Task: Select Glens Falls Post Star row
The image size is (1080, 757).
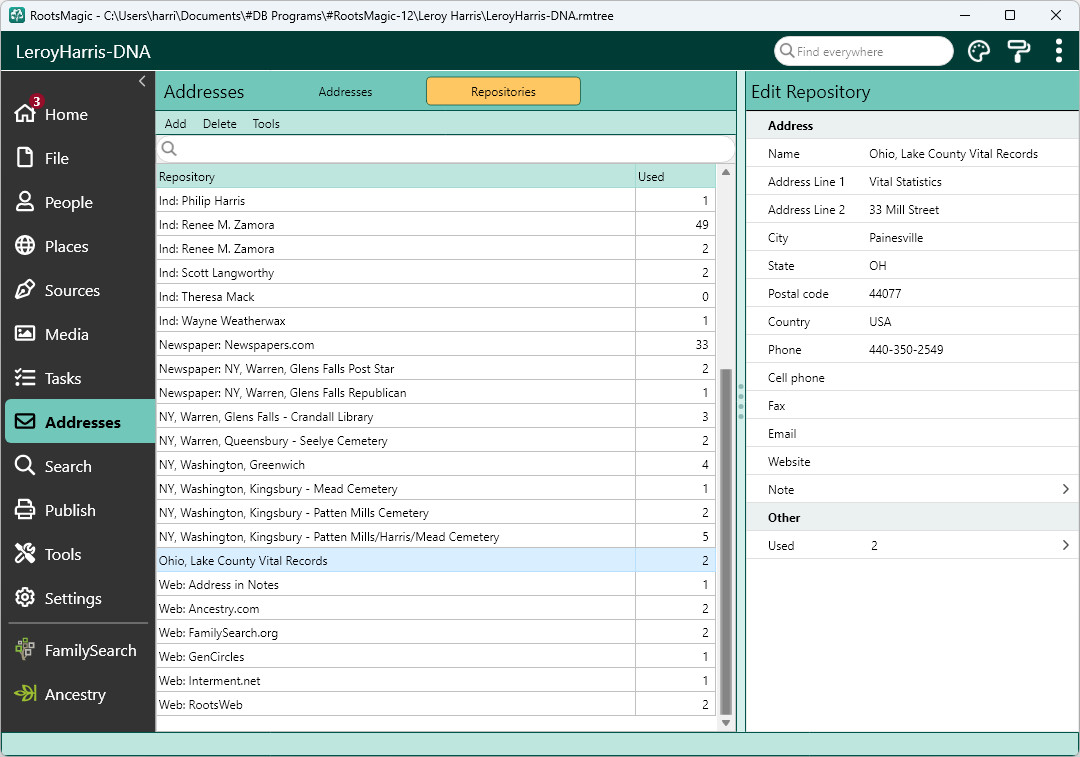Action: coord(436,369)
